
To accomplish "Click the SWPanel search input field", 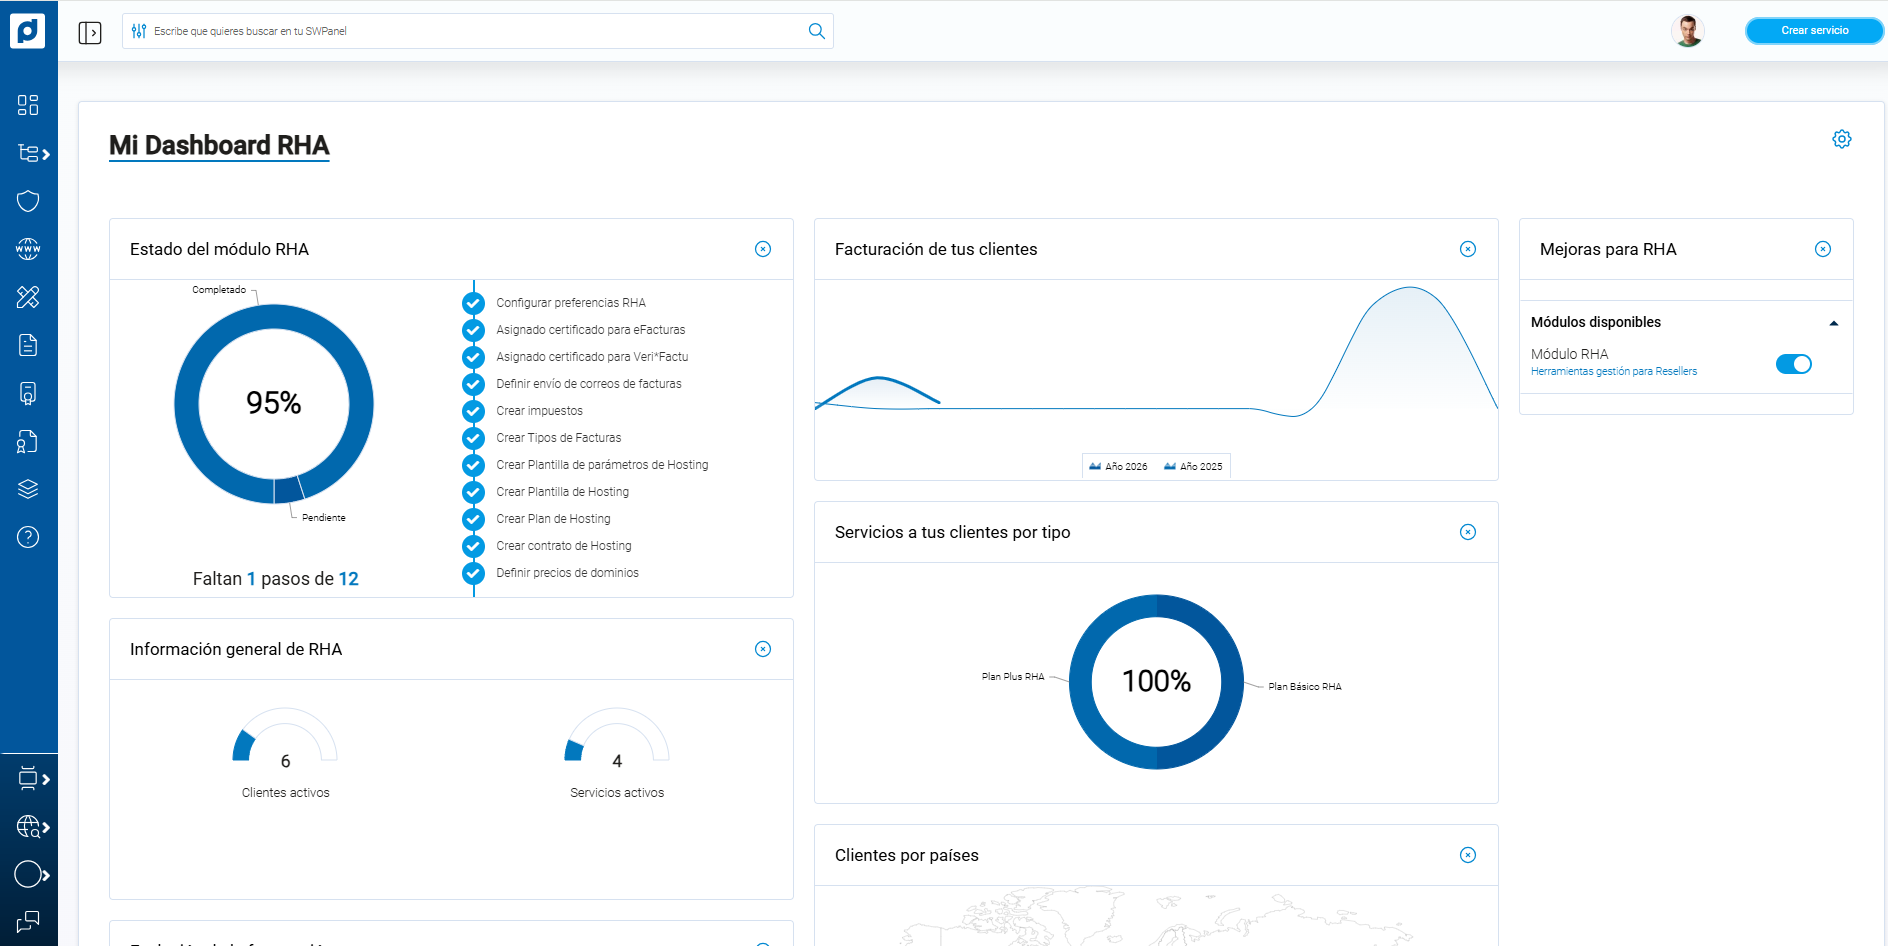I will coord(470,31).
